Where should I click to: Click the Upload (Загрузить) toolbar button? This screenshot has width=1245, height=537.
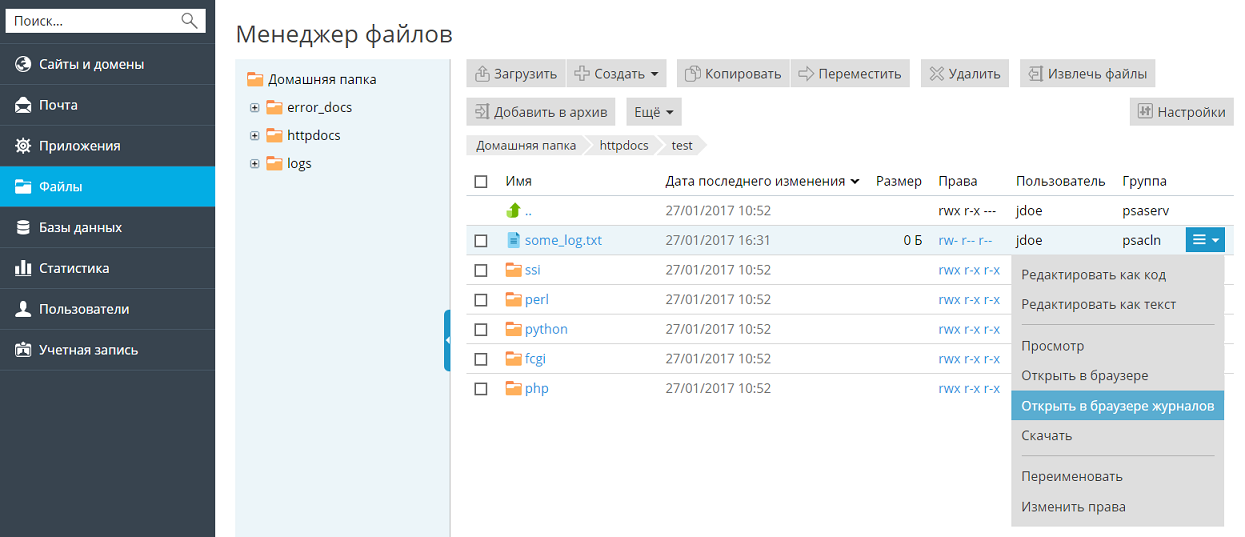(515, 73)
